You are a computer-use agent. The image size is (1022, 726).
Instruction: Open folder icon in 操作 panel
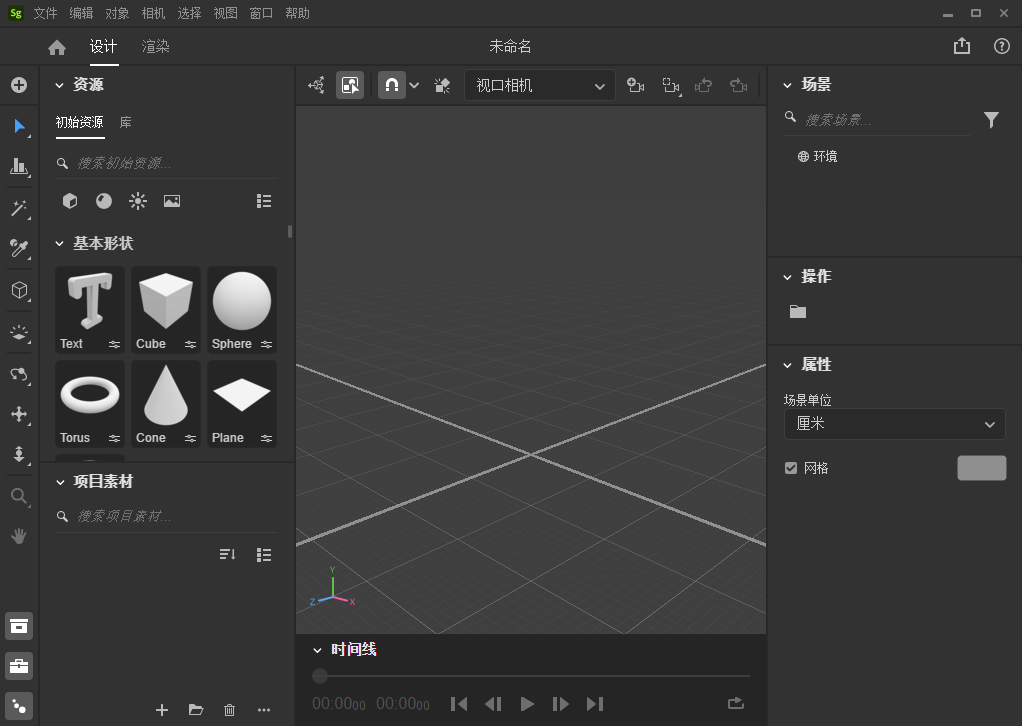click(x=798, y=312)
